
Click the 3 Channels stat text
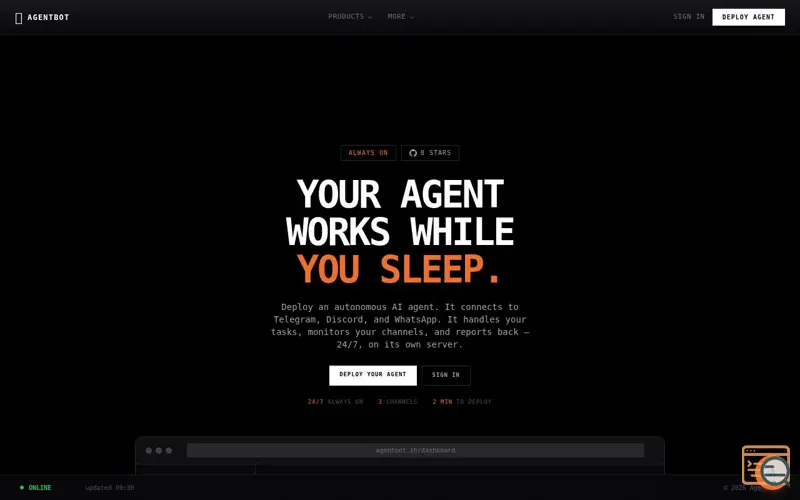[x=397, y=402]
